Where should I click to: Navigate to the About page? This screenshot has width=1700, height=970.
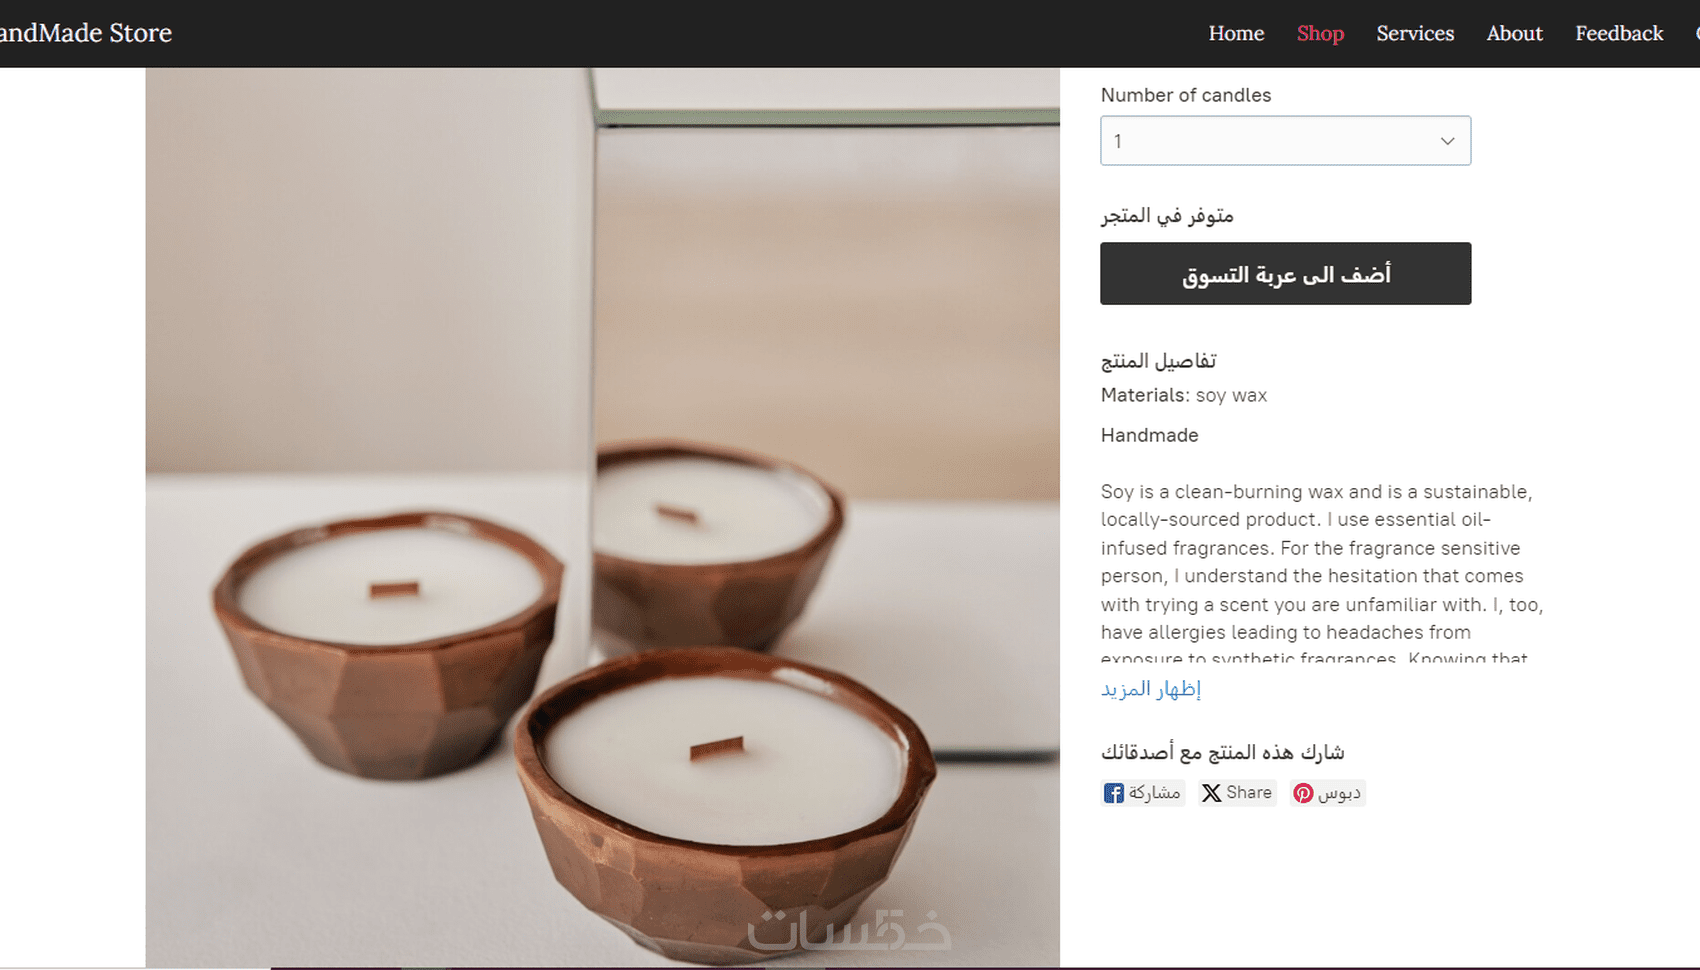click(1514, 33)
